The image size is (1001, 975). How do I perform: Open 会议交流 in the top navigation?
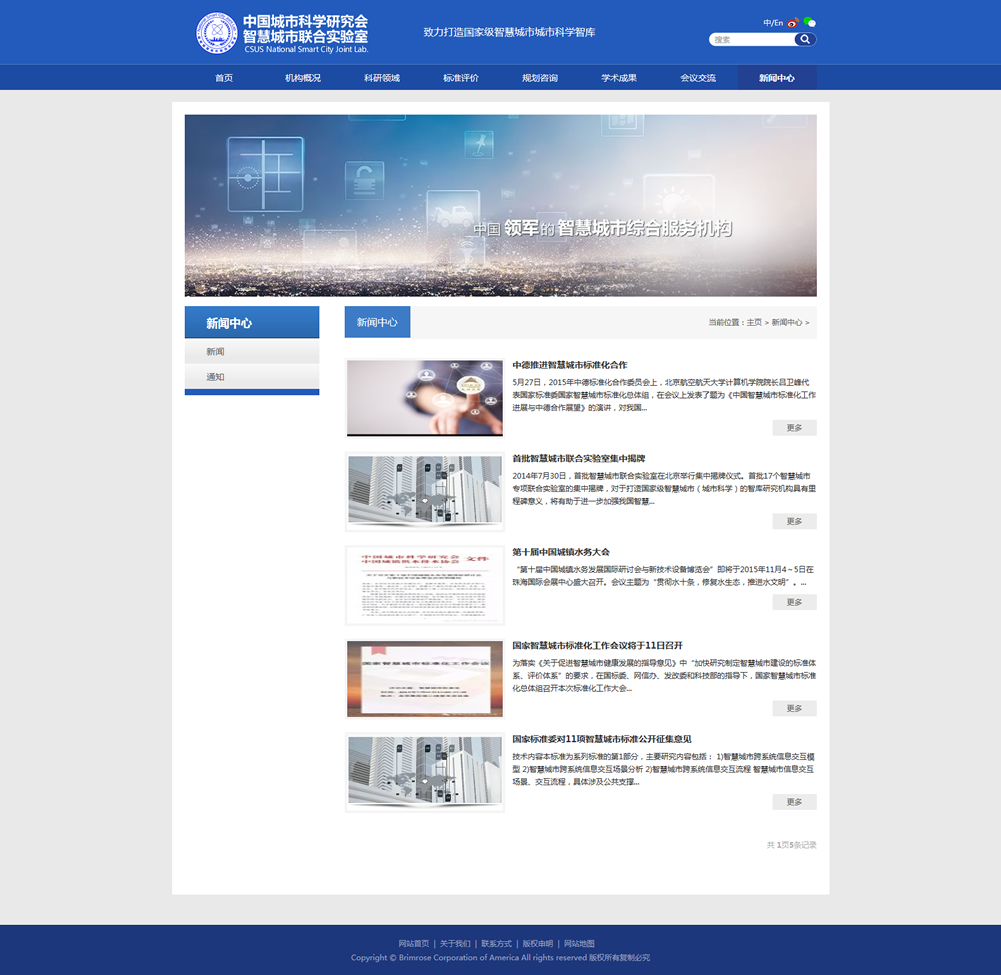pos(698,78)
